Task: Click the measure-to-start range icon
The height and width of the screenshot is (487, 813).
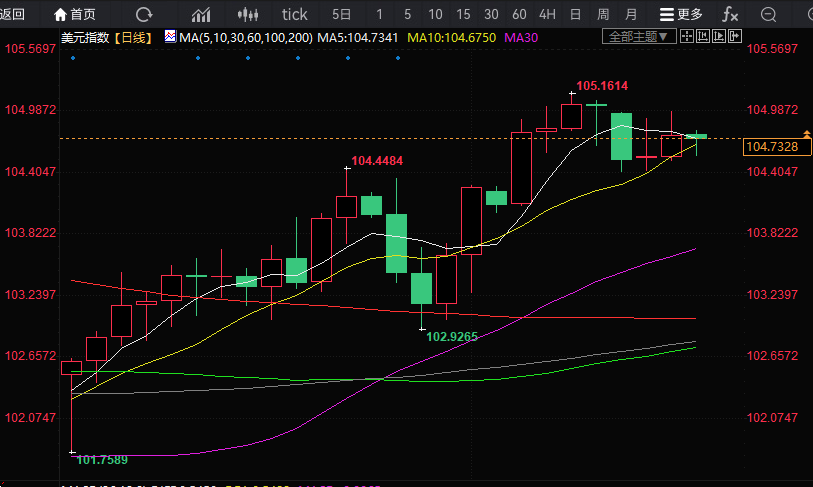Action: pyautogui.click(x=703, y=36)
